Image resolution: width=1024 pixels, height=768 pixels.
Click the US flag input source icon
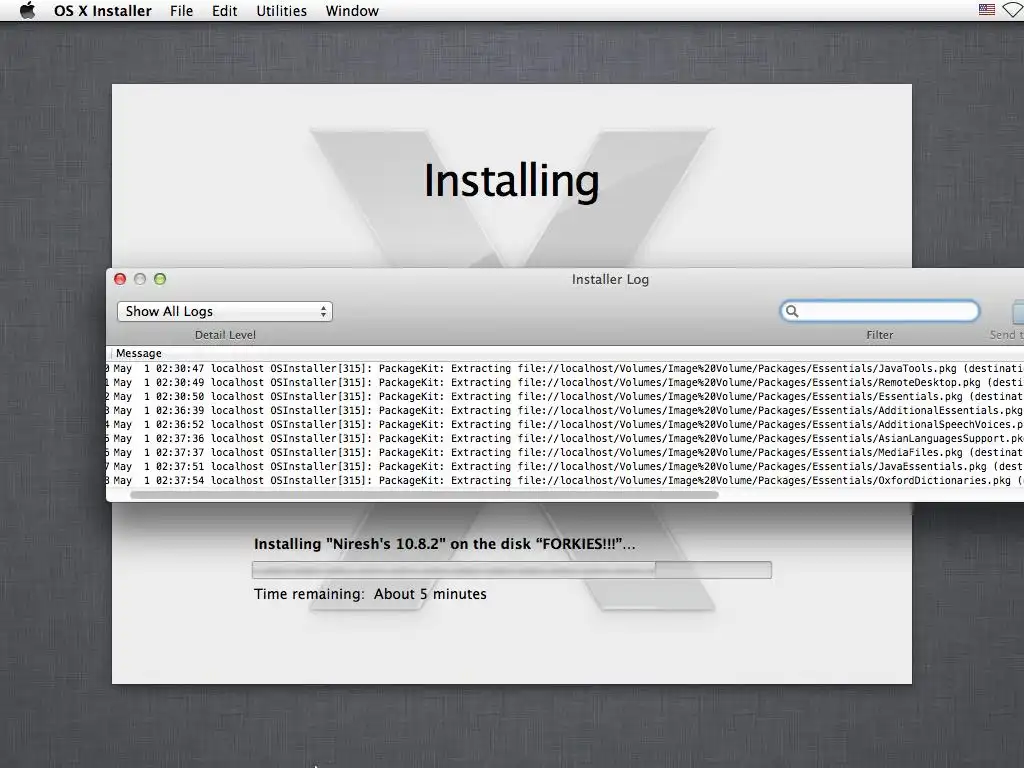[987, 10]
